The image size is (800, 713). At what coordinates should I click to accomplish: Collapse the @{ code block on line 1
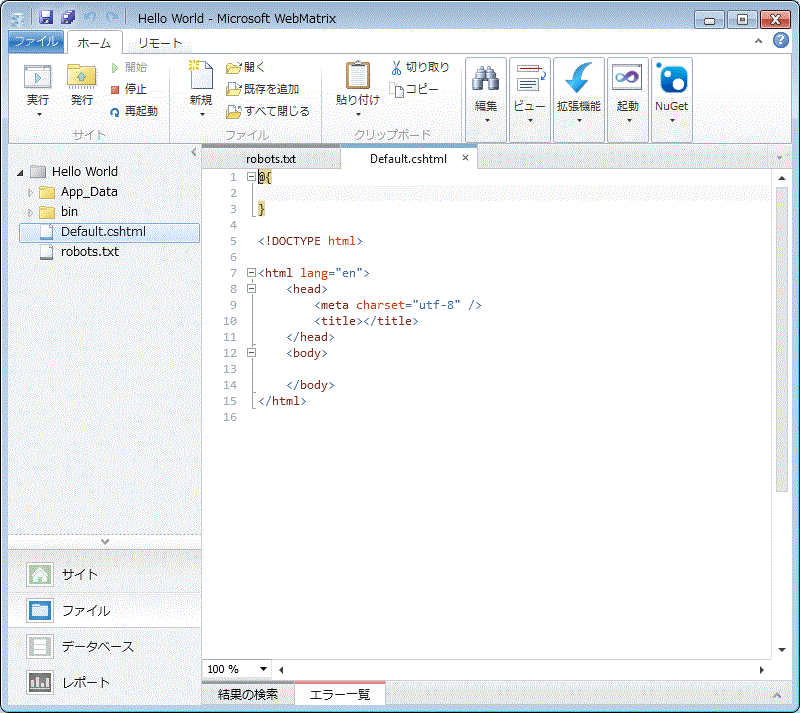pyautogui.click(x=251, y=177)
